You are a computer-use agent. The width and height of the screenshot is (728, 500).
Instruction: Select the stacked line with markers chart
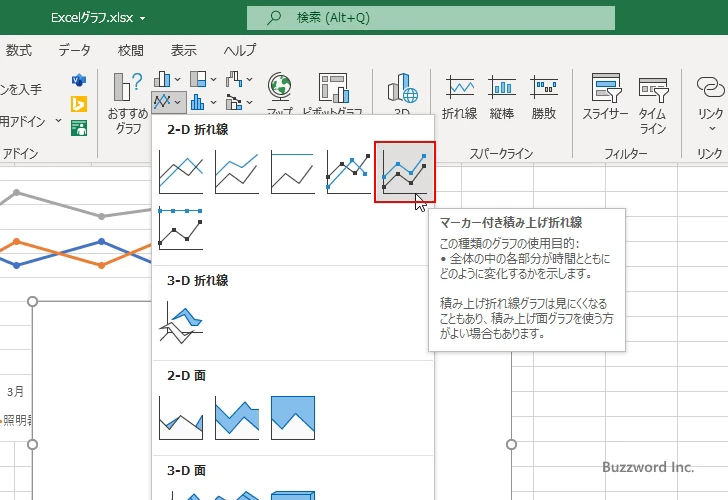(x=404, y=171)
